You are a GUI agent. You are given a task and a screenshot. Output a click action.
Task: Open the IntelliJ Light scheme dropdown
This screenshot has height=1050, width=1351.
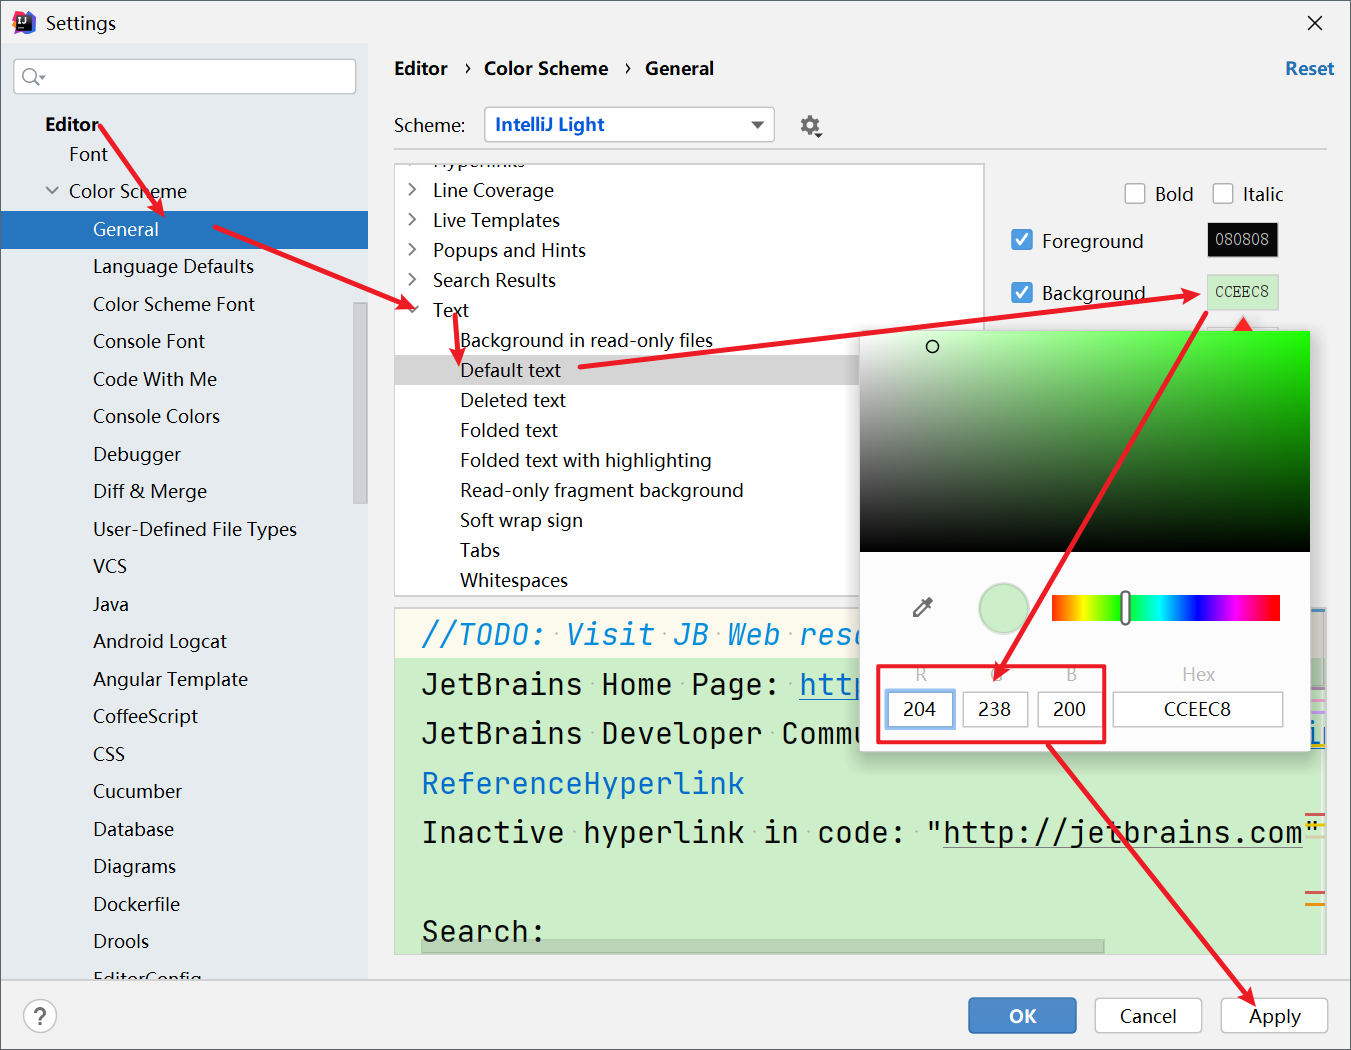[629, 125]
